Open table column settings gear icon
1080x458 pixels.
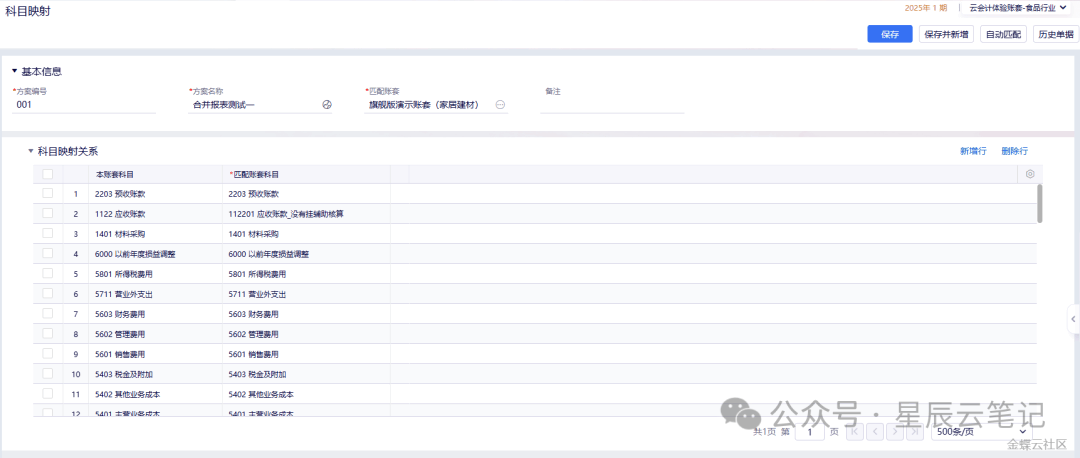[x=1030, y=174]
